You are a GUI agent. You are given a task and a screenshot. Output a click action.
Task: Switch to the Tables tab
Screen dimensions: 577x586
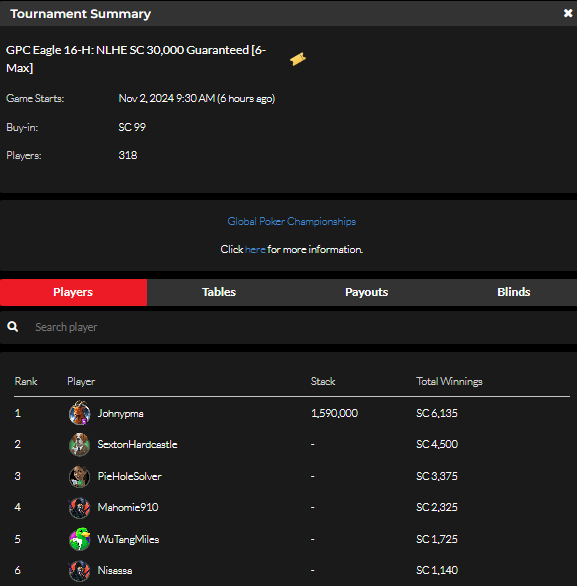tap(219, 292)
